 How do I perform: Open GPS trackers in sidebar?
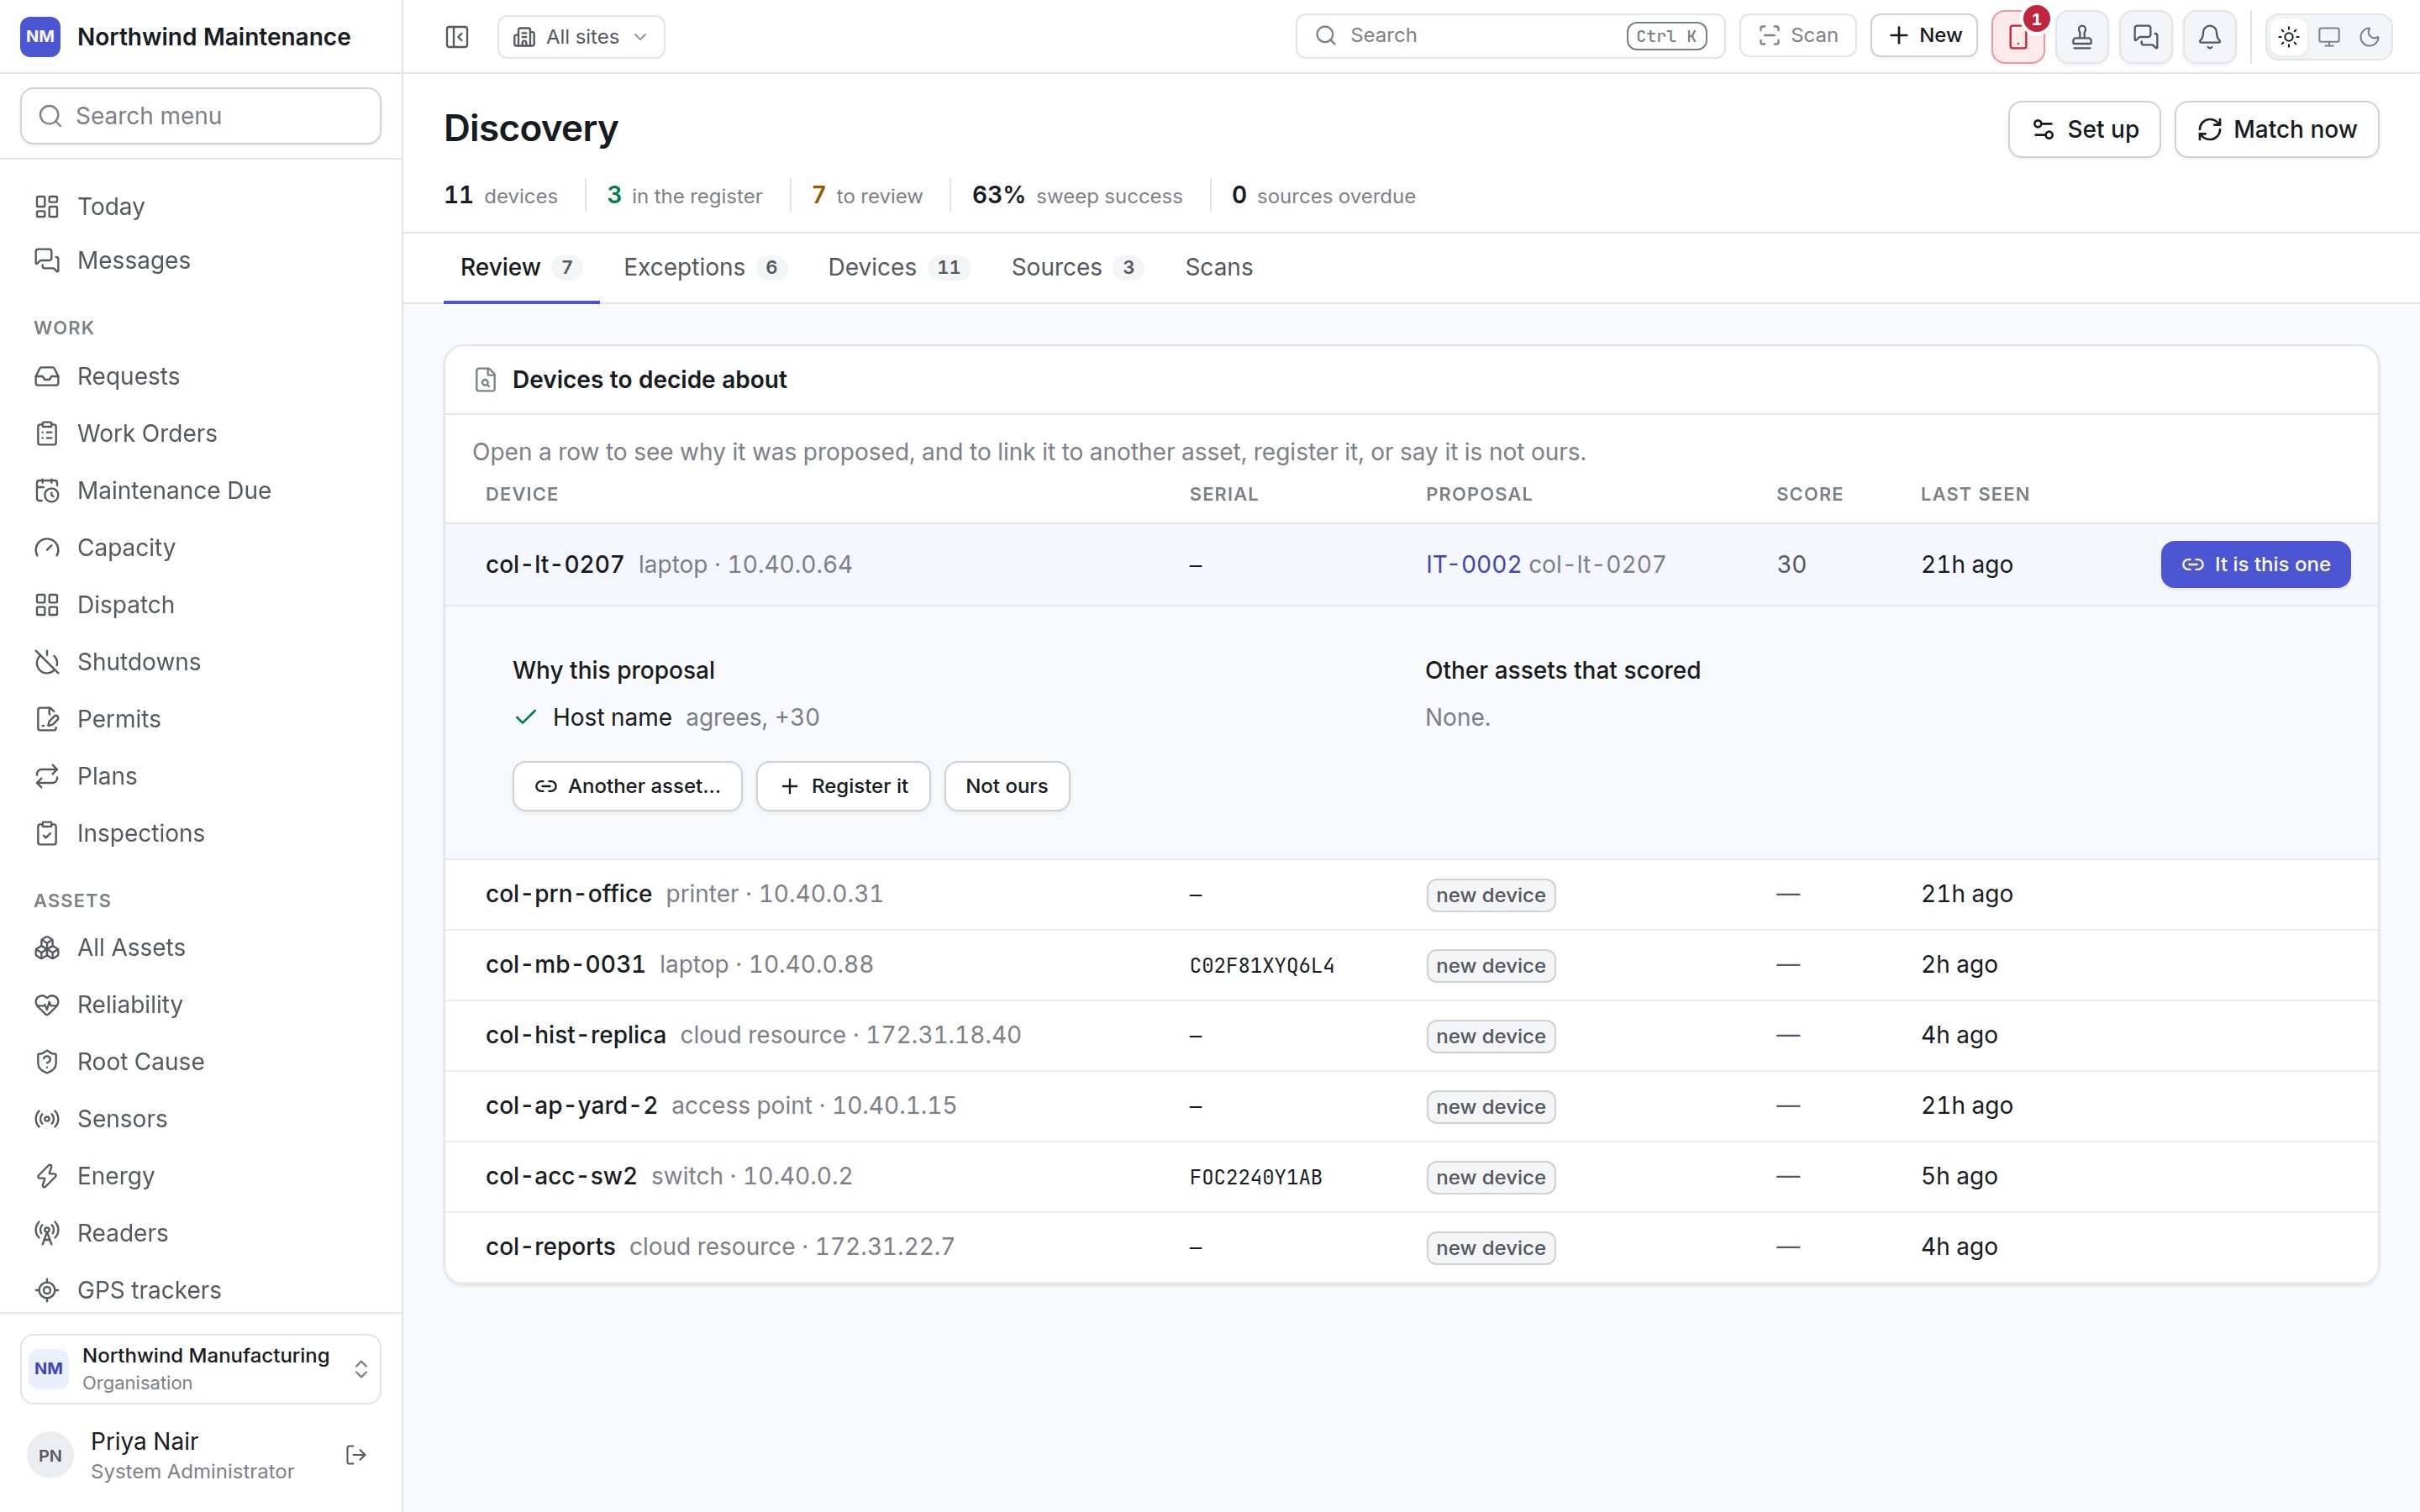tap(200, 1290)
